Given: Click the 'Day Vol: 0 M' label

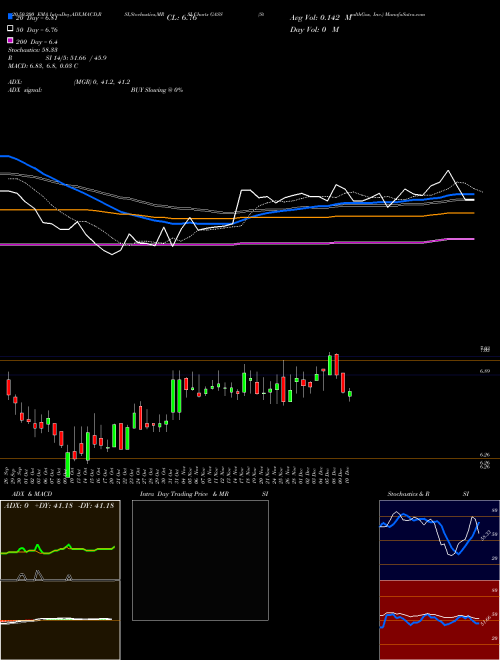Looking at the screenshot, I should coord(314,29).
